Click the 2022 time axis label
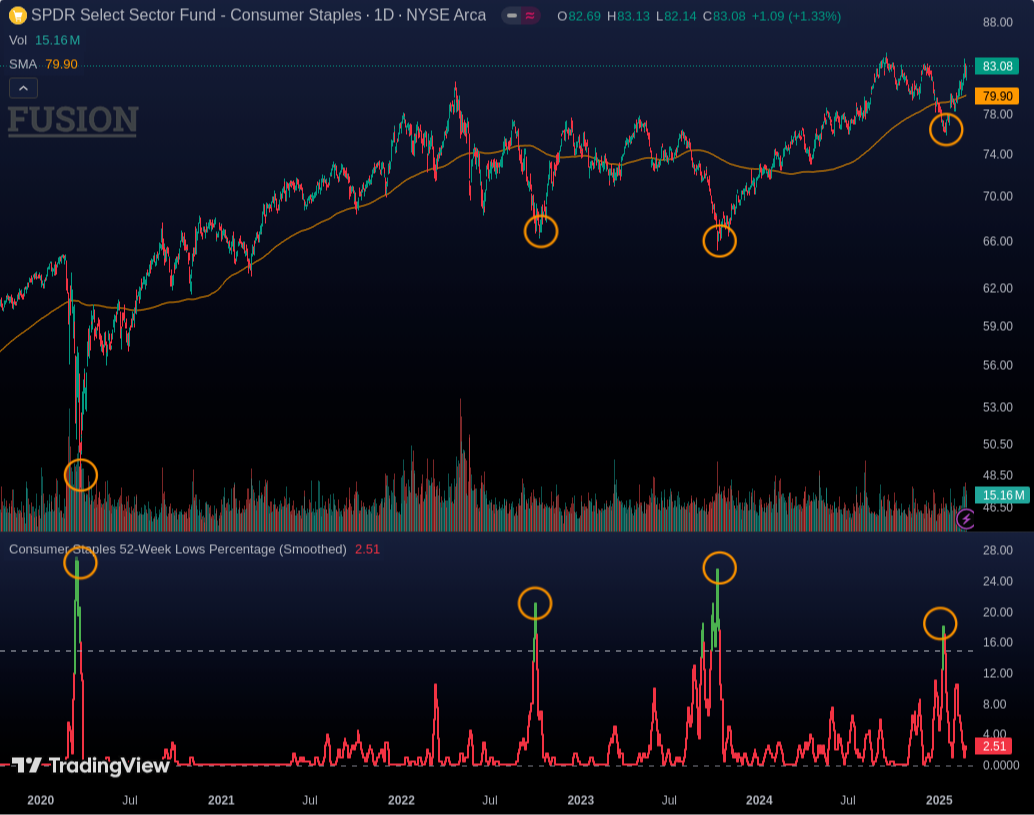The width and height of the screenshot is (1034, 815). [401, 800]
